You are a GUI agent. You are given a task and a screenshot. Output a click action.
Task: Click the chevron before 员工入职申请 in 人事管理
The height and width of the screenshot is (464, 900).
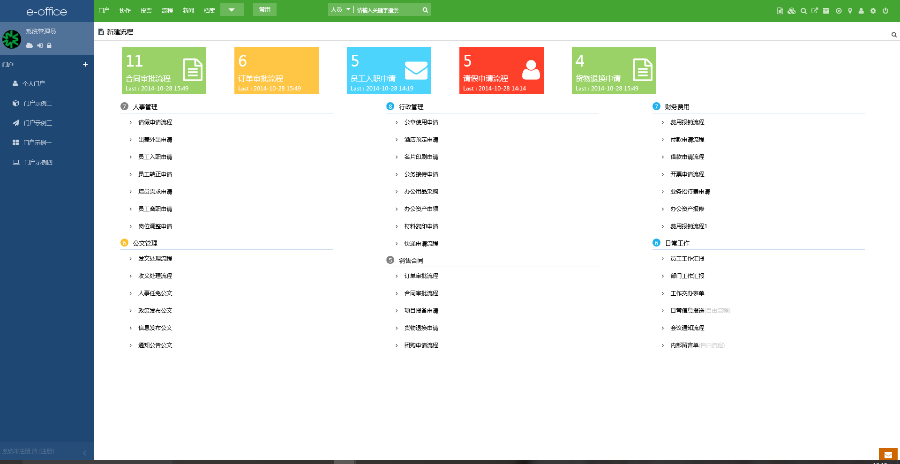click(131, 157)
